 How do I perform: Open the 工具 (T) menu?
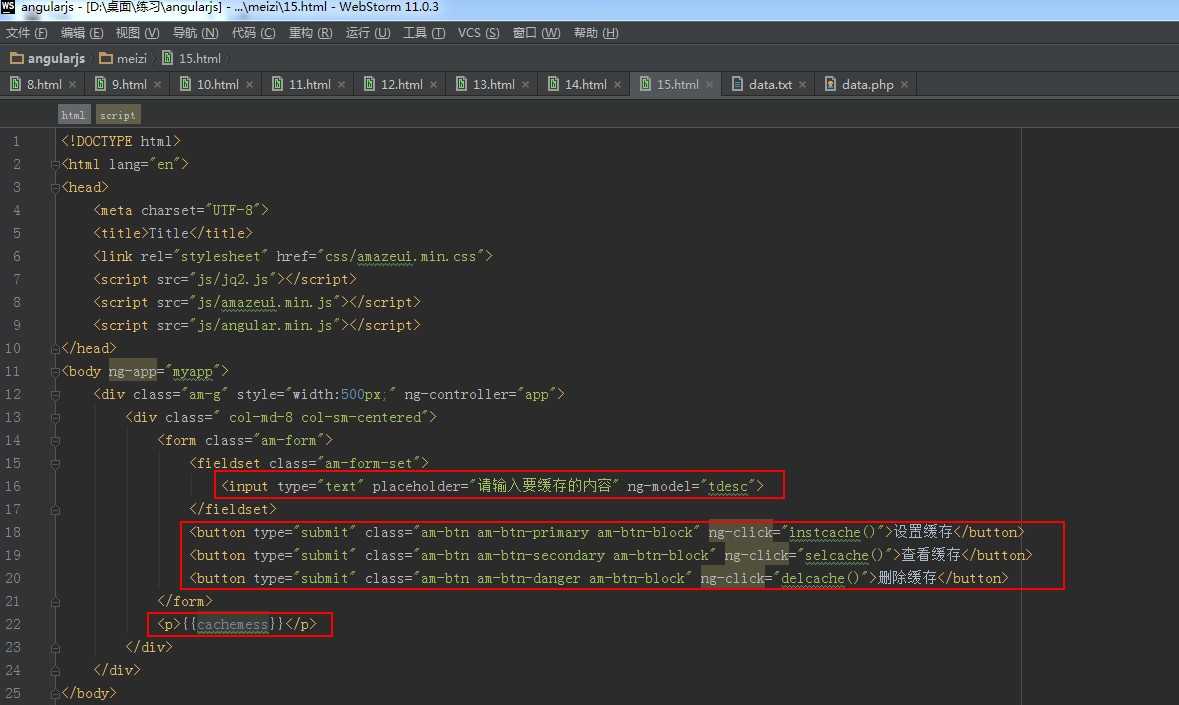click(424, 33)
